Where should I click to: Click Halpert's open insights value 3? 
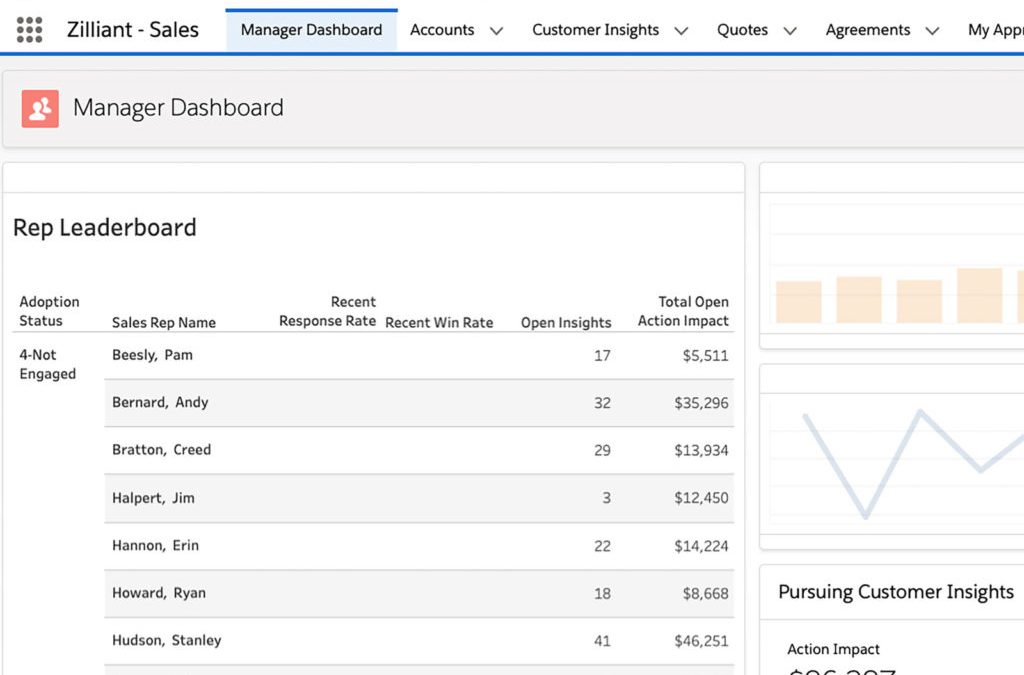click(x=607, y=498)
